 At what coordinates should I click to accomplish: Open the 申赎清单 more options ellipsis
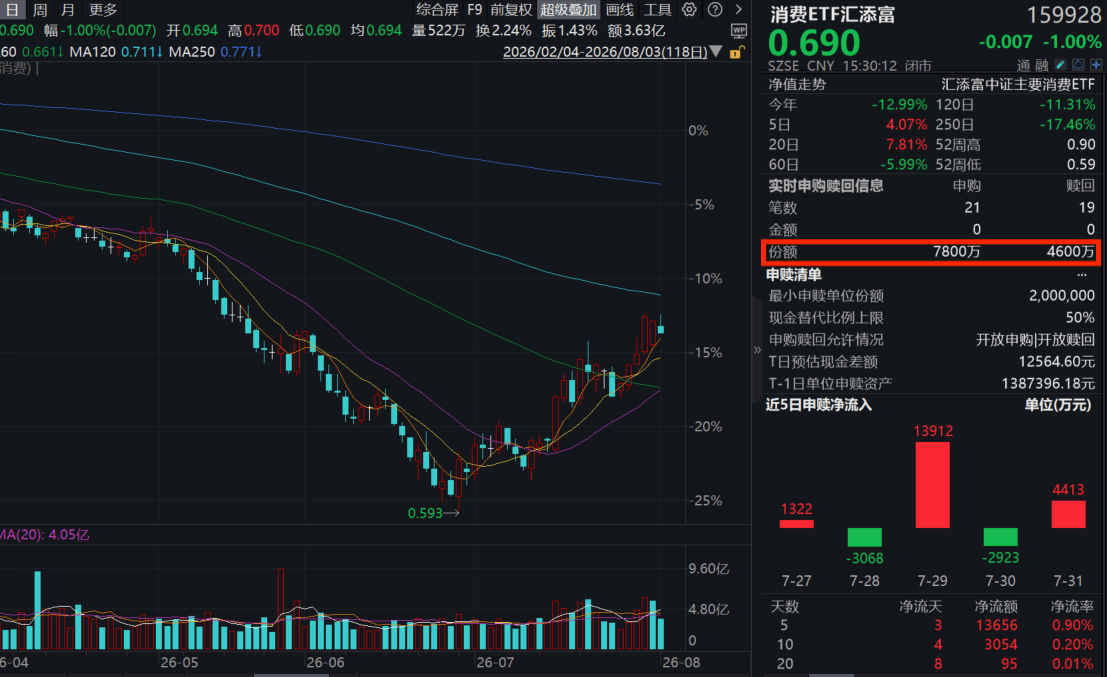click(1082, 275)
